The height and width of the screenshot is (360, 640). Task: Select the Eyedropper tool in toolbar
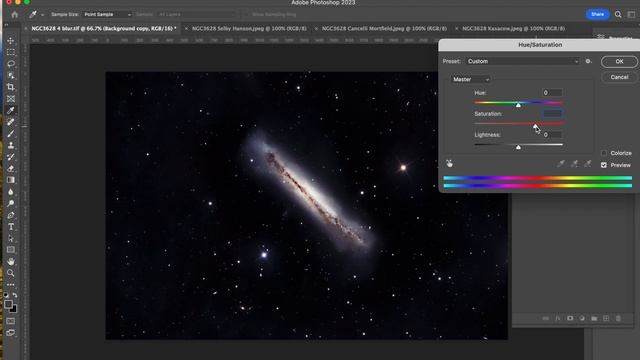11,110
